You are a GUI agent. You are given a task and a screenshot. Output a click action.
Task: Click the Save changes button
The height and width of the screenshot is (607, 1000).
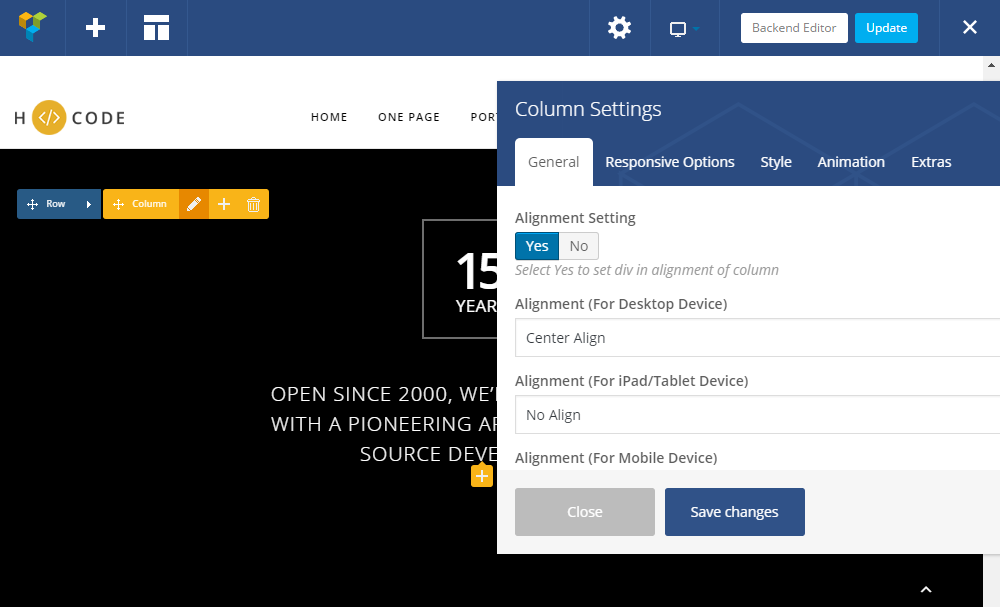734,511
